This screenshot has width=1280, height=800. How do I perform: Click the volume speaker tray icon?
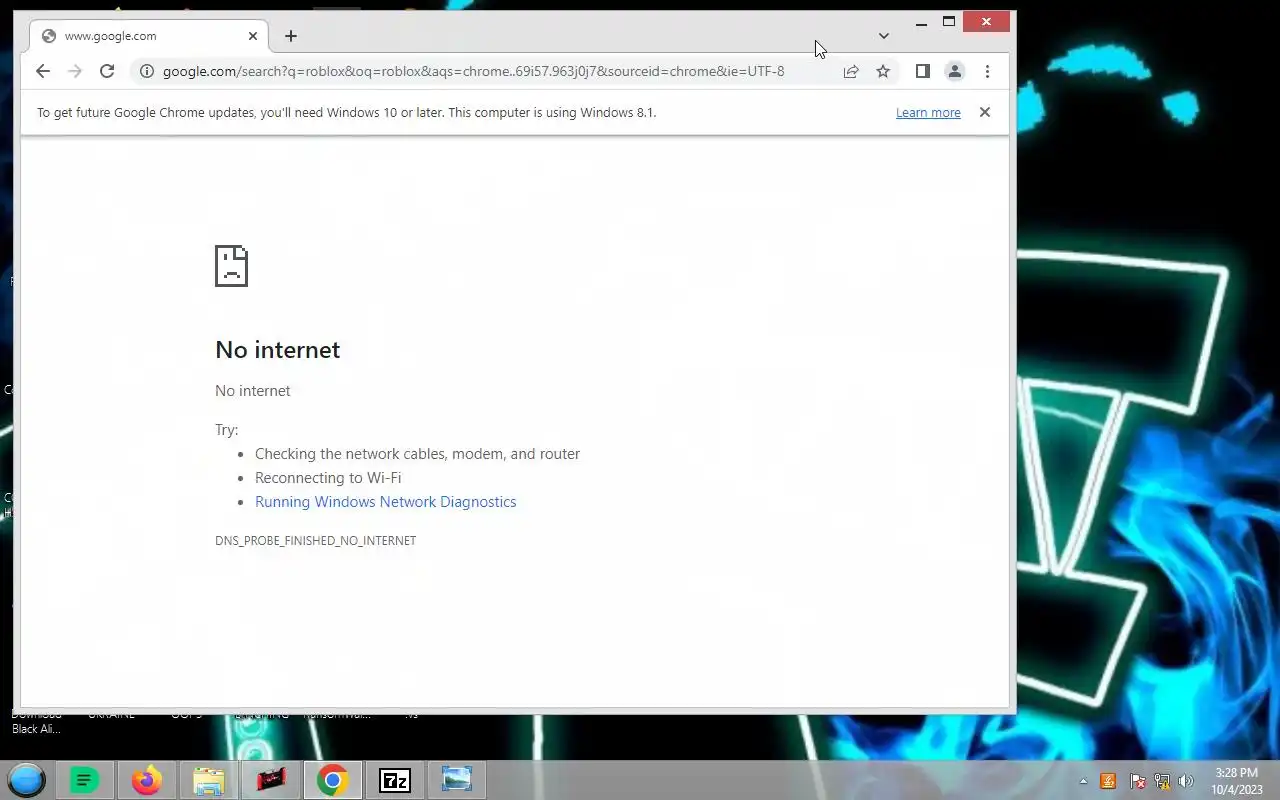point(1186,781)
